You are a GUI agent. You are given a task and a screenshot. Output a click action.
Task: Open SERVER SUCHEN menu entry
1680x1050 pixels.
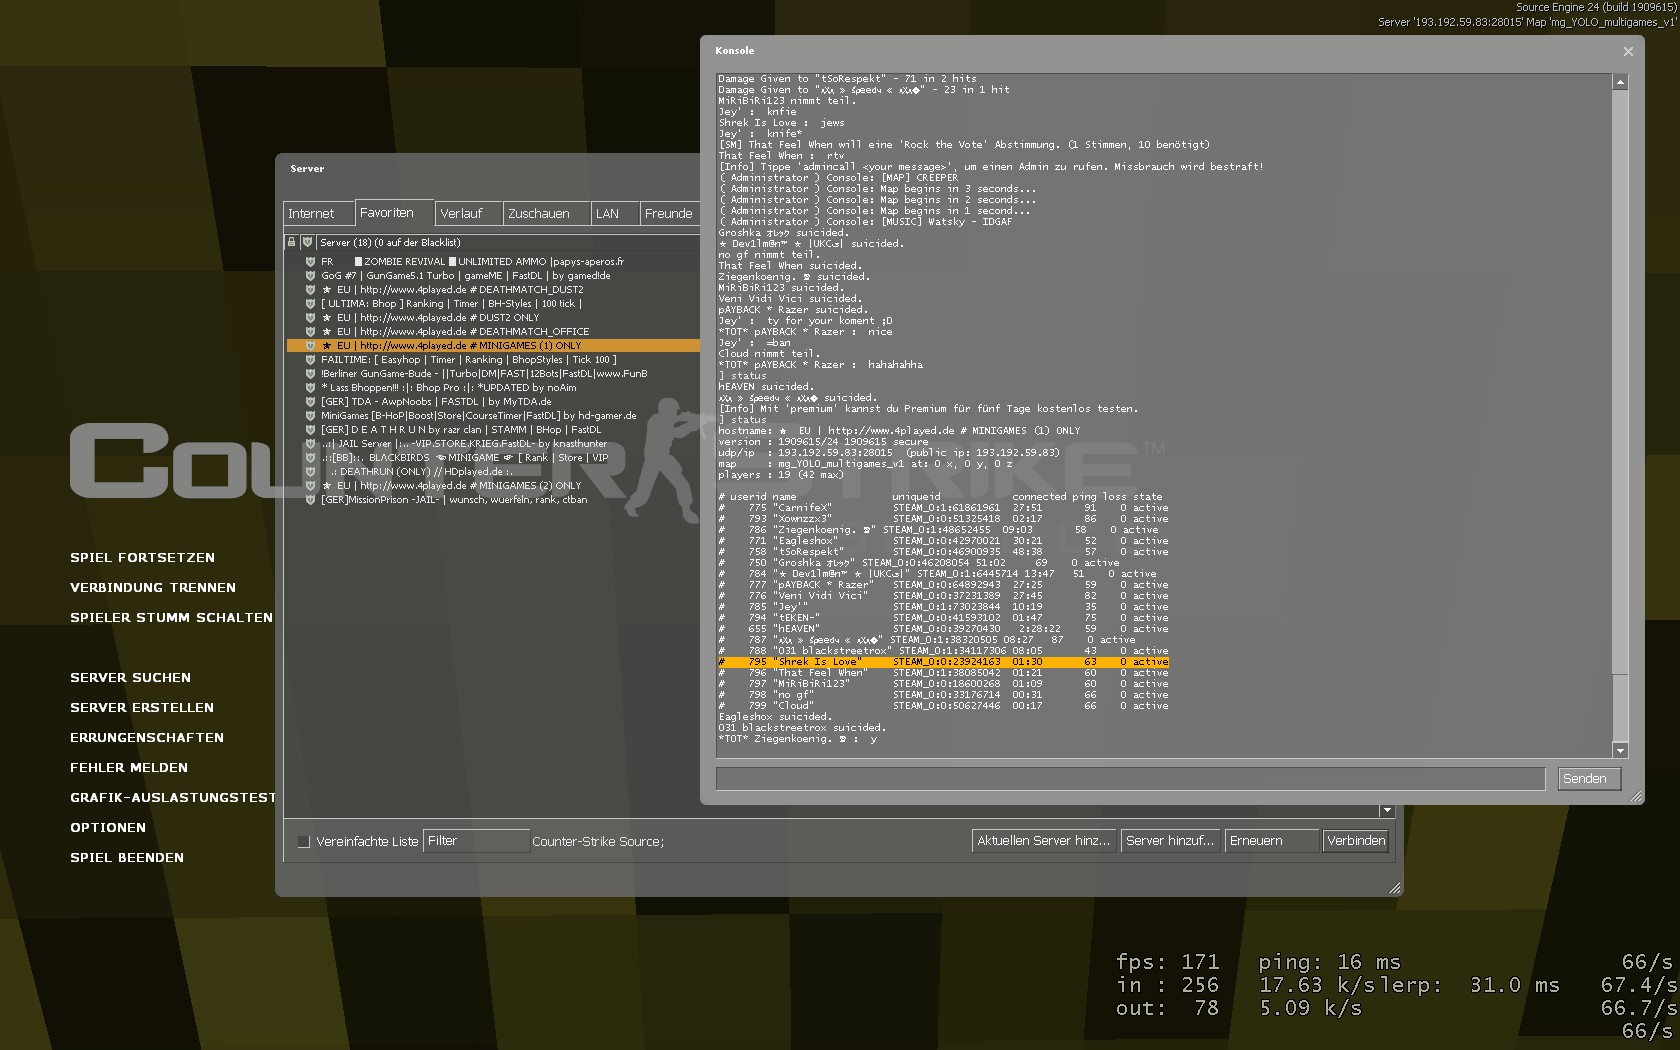point(130,678)
